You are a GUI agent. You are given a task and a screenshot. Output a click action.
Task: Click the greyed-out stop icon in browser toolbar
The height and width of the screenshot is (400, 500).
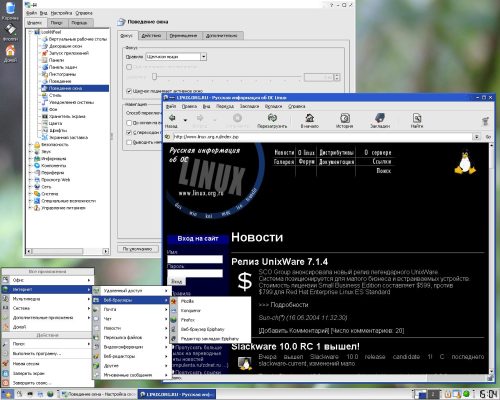click(237, 118)
